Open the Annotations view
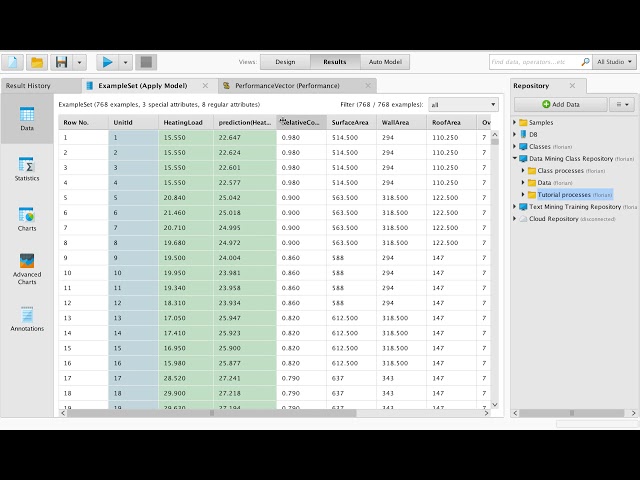Screen dimensions: 640x480 click(27, 319)
